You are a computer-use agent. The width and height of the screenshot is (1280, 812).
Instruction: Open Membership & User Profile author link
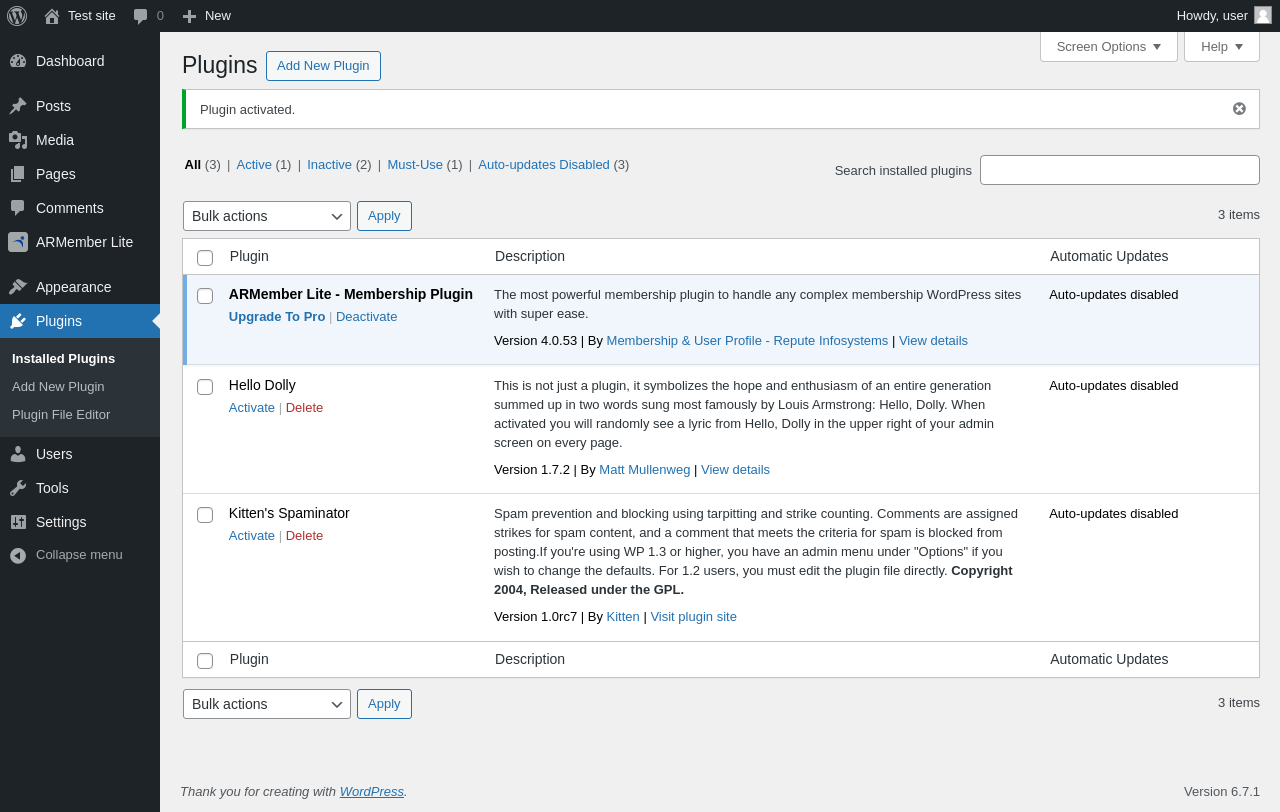point(747,340)
